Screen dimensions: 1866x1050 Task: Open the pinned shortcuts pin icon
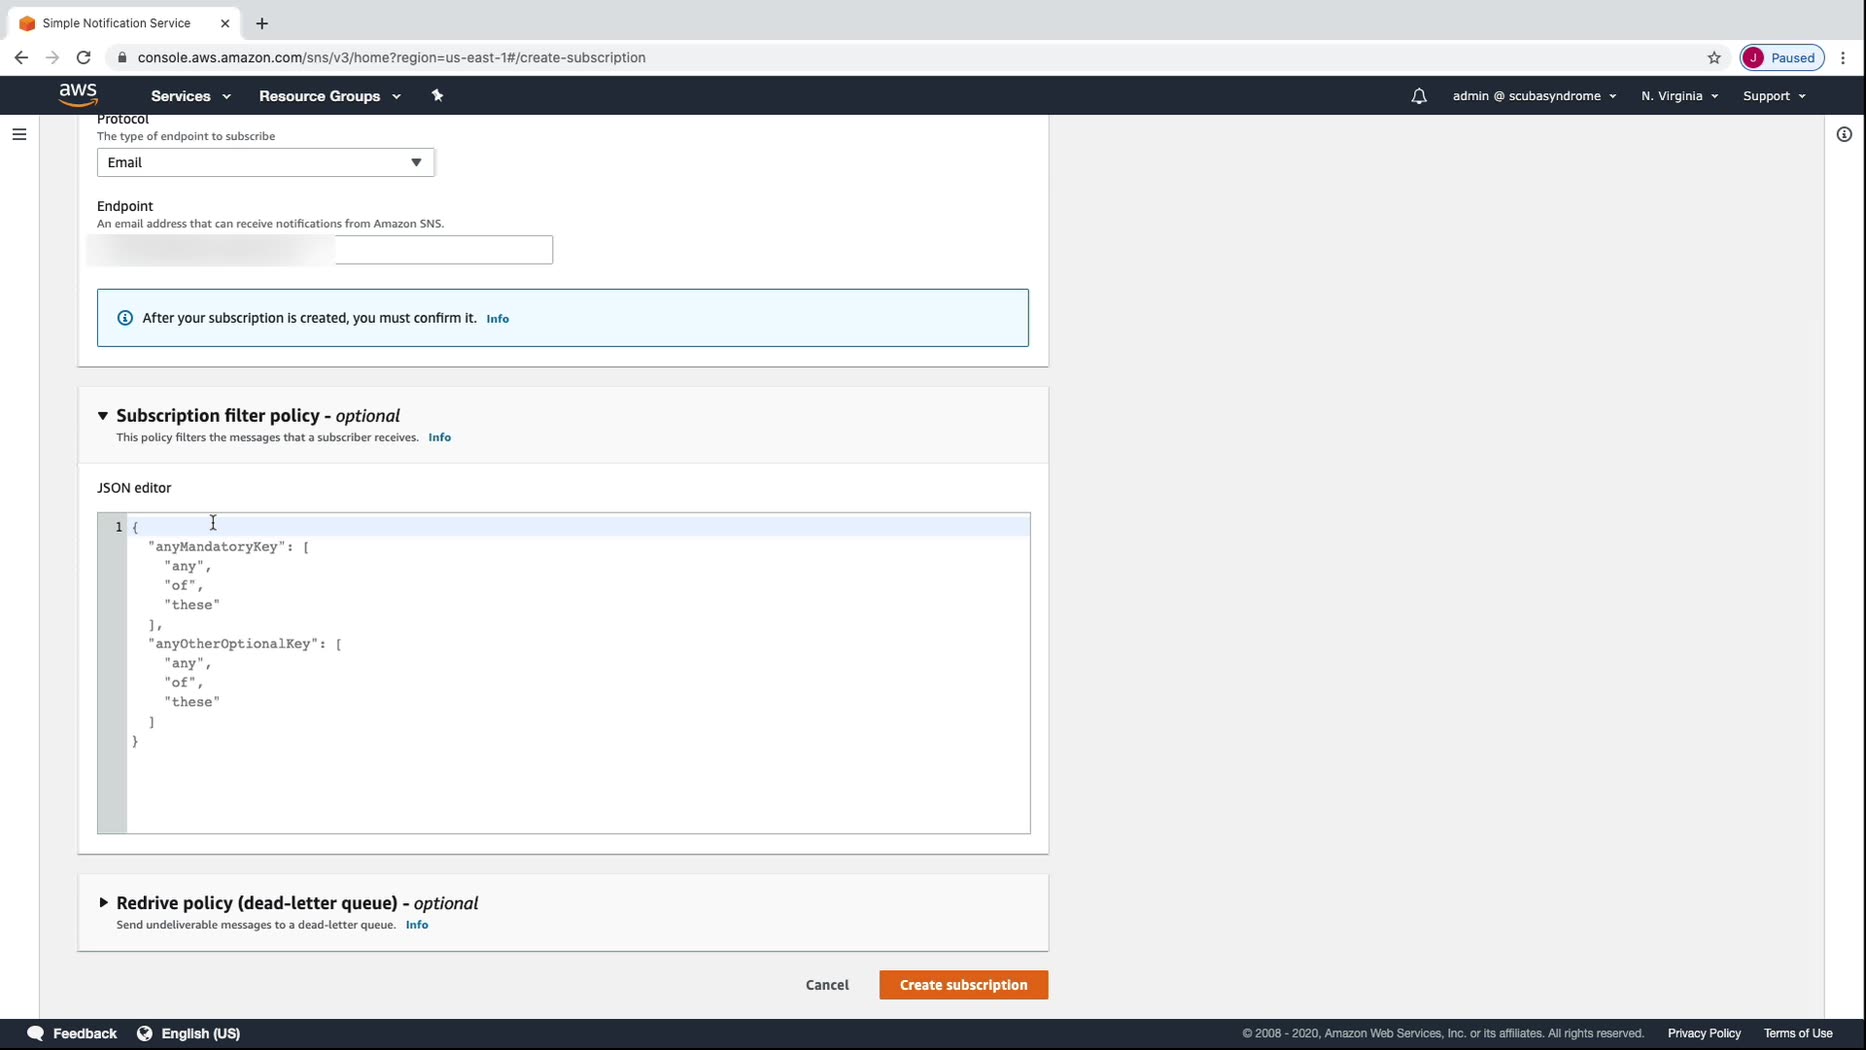[x=437, y=96]
